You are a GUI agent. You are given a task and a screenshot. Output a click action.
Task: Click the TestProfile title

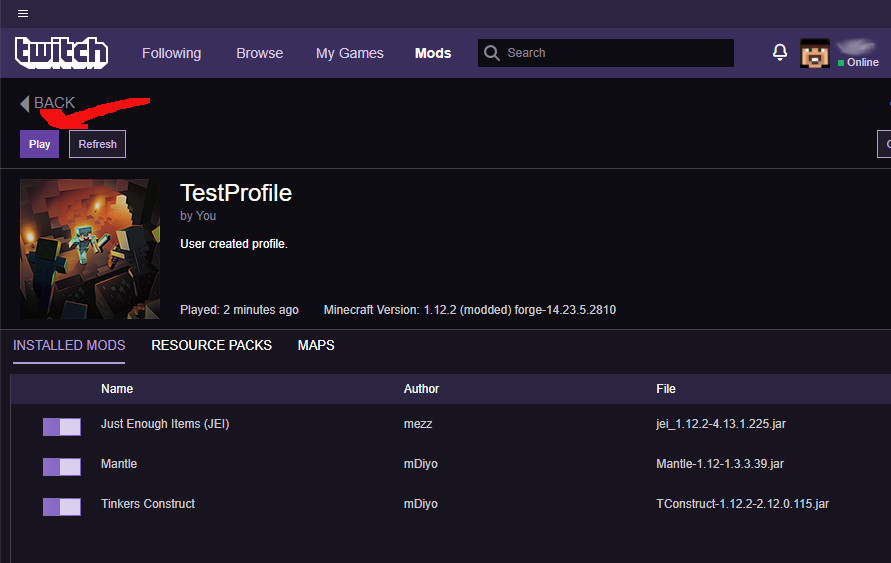pos(236,193)
